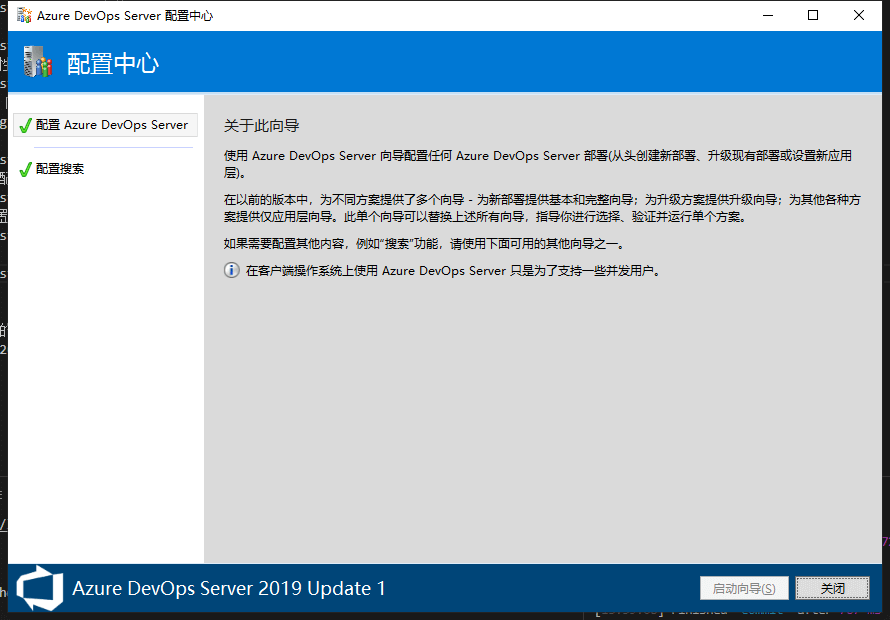Click the app icon in the title bar
This screenshot has width=890, height=620.
(x=23, y=16)
